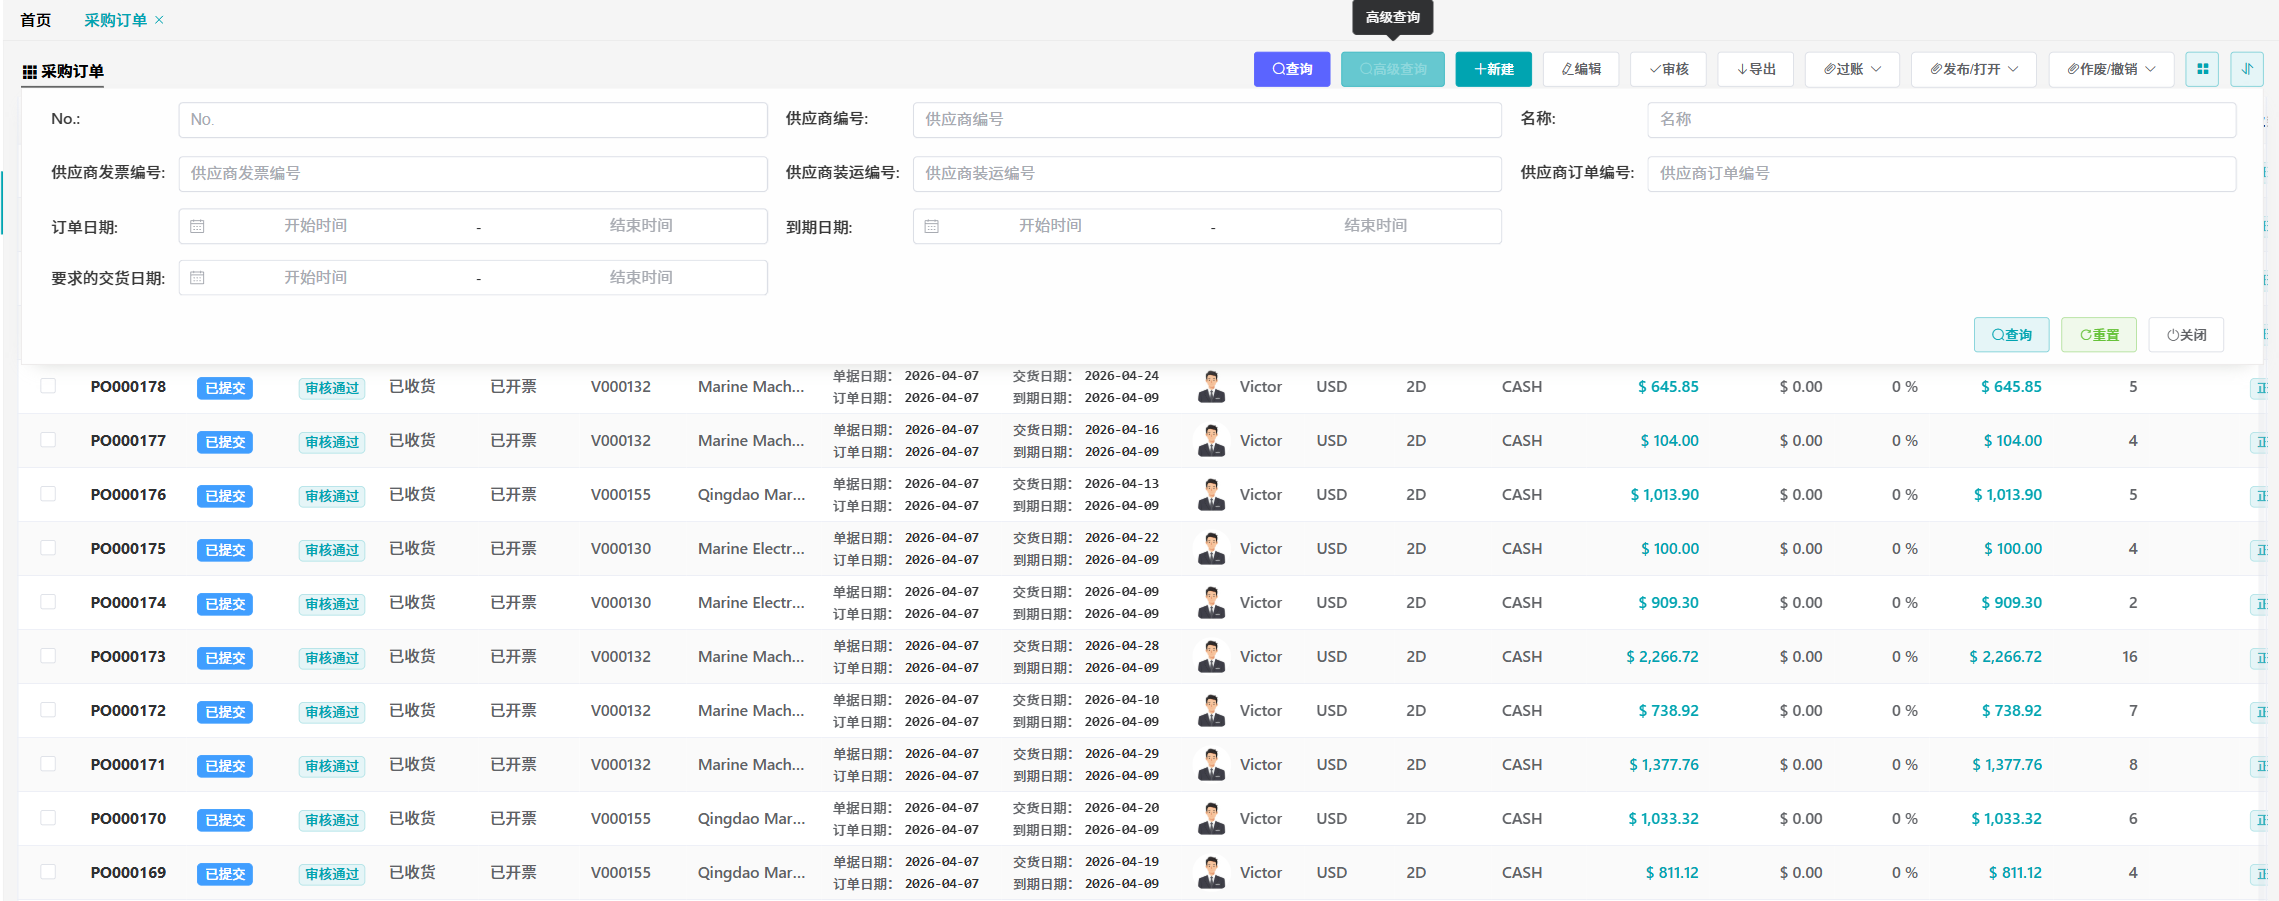Screen dimensions: 2279x901
Task: Check the PO000170 row checkbox
Action: pos(48,818)
